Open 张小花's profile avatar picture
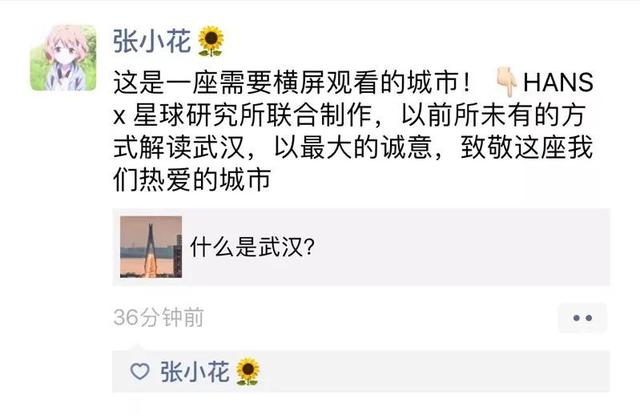640x415 pixels. pos(63,58)
